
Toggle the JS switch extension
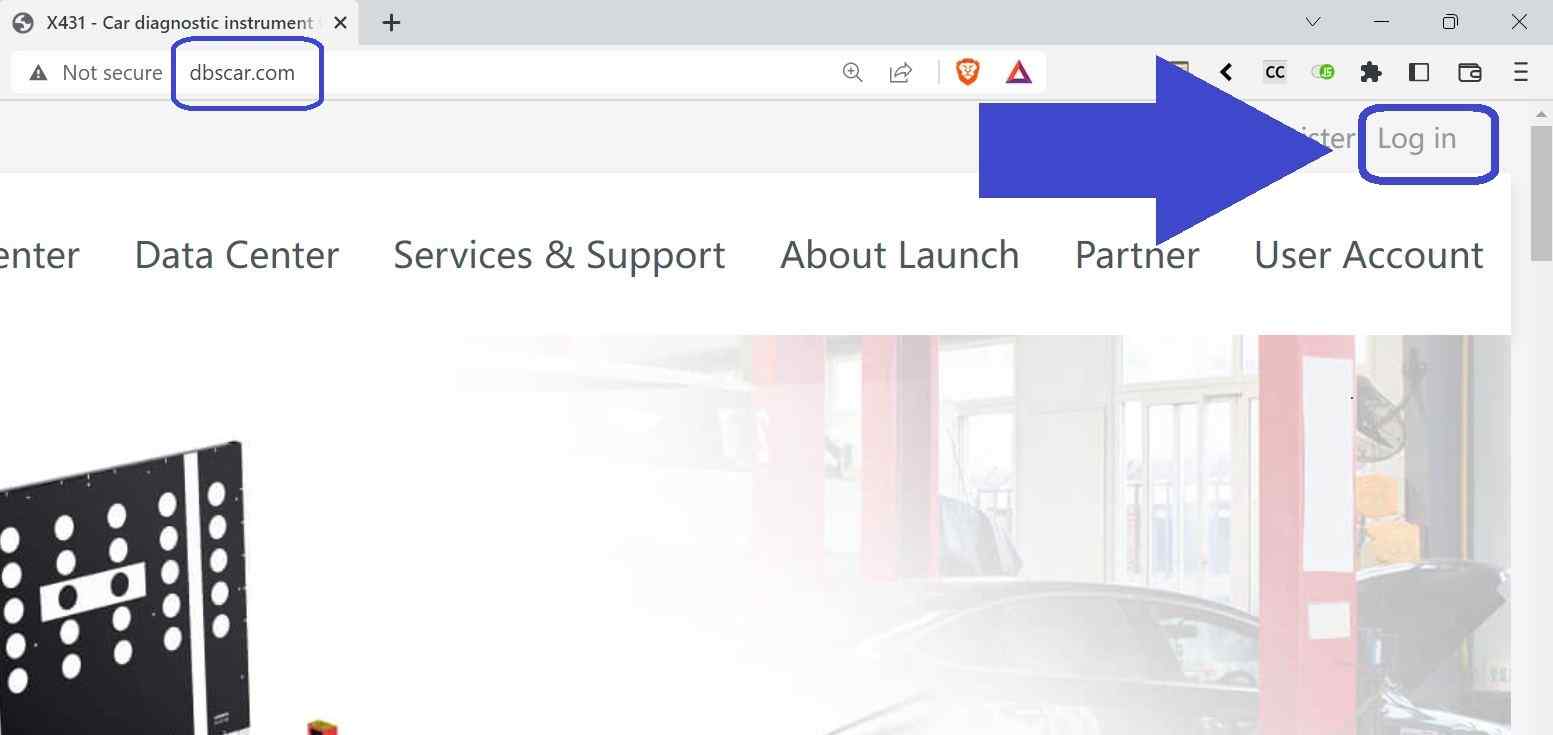(1323, 72)
